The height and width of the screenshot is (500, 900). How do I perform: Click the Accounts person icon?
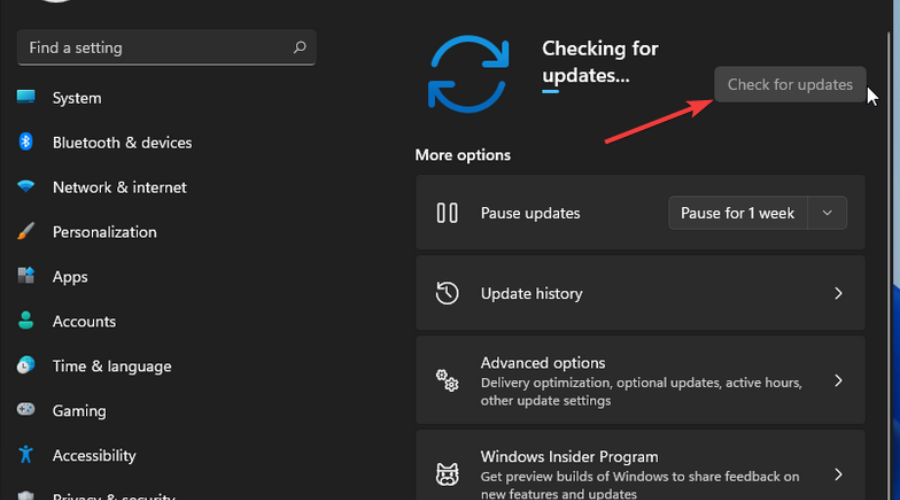point(26,320)
